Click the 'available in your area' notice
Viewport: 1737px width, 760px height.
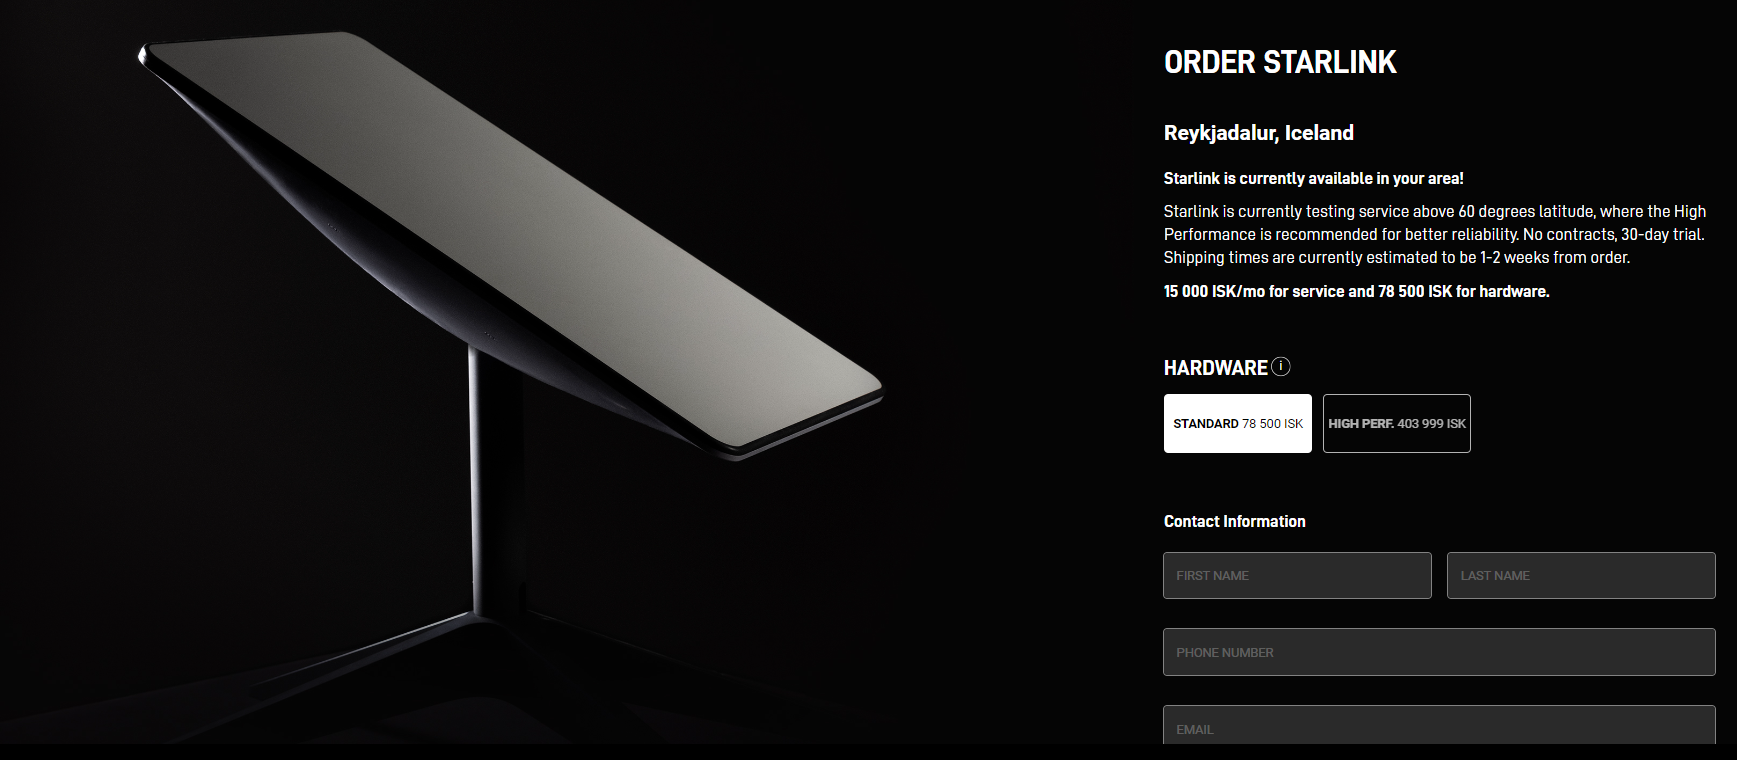1313,178
